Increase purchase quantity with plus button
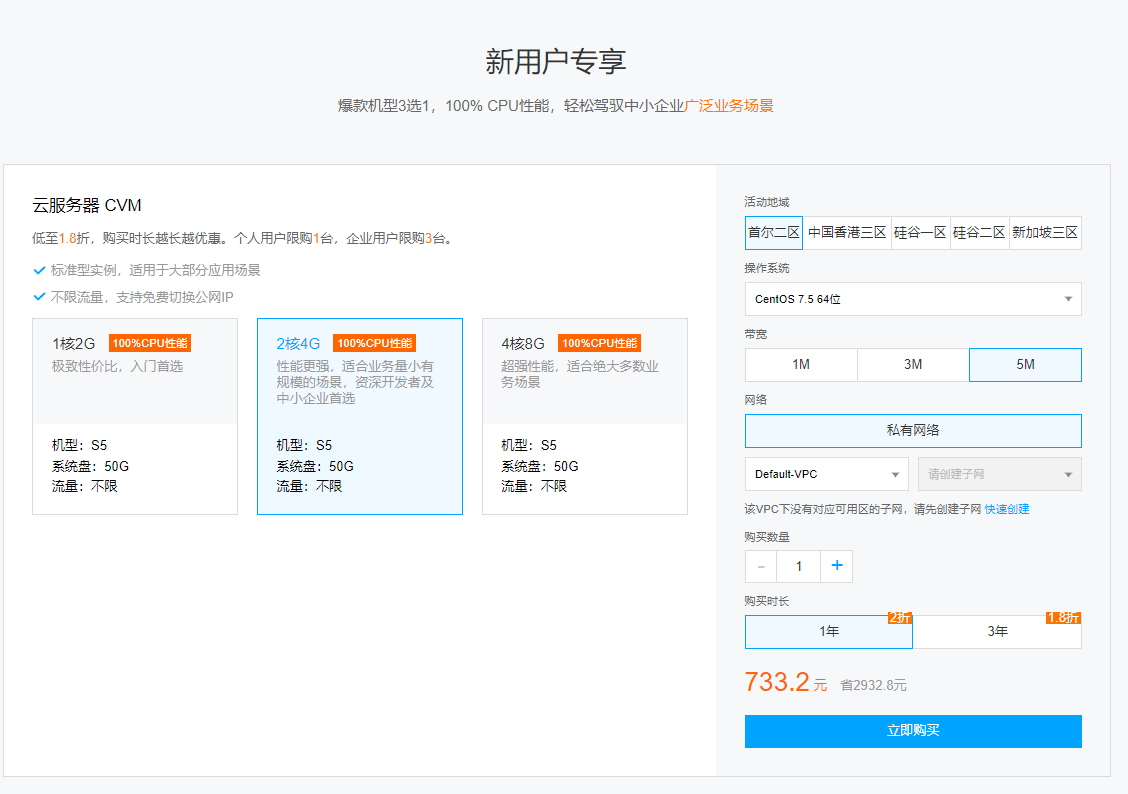The height and width of the screenshot is (794, 1128). click(837, 567)
